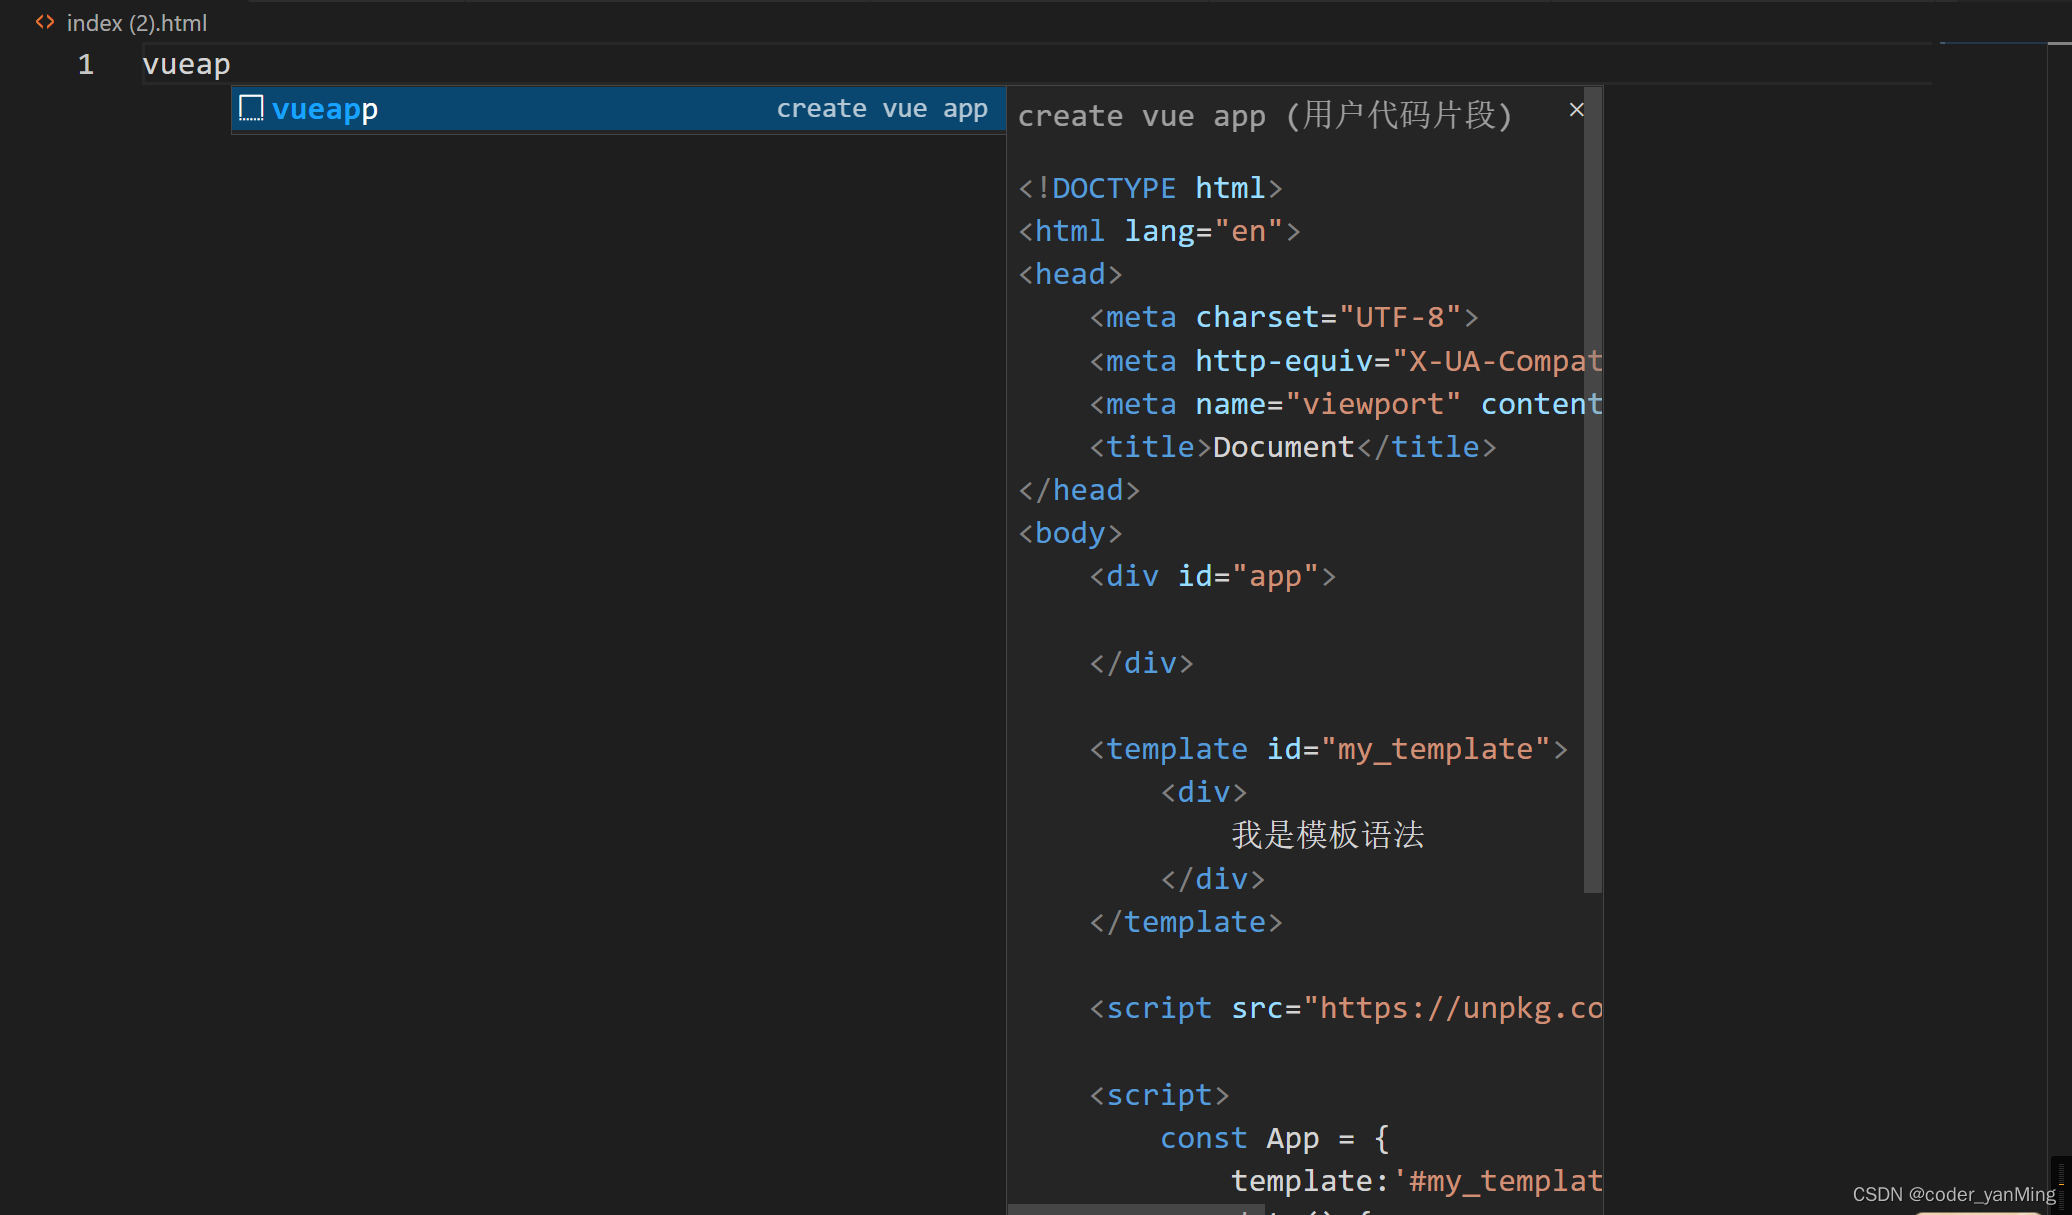Image resolution: width=2072 pixels, height=1215 pixels.
Task: Open the index (2).html breadcrumb
Action: click(137, 22)
